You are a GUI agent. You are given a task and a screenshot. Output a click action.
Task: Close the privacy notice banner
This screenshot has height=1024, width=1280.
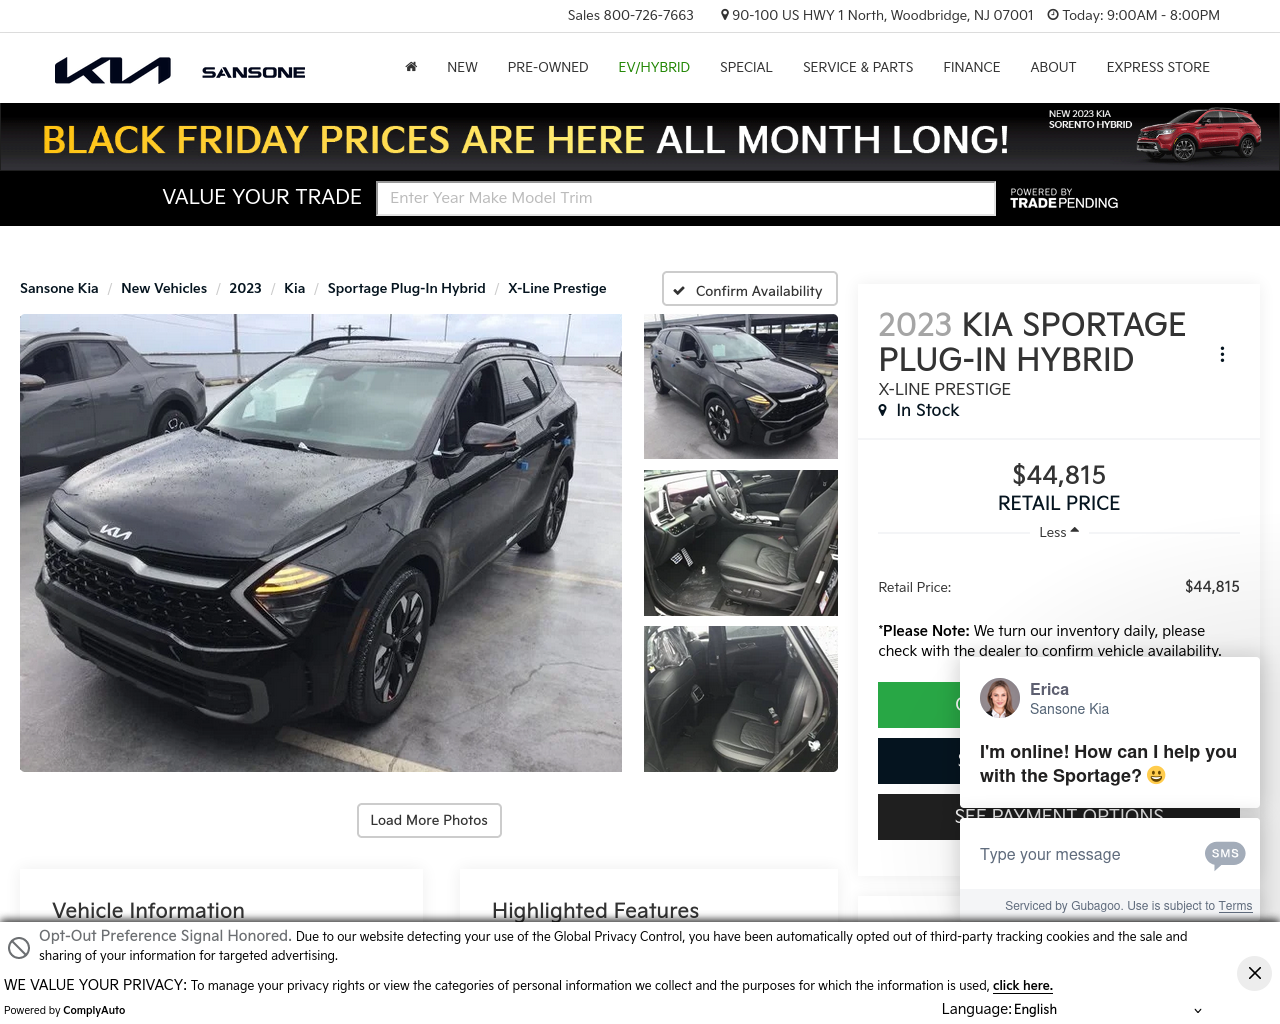pyautogui.click(x=1254, y=973)
